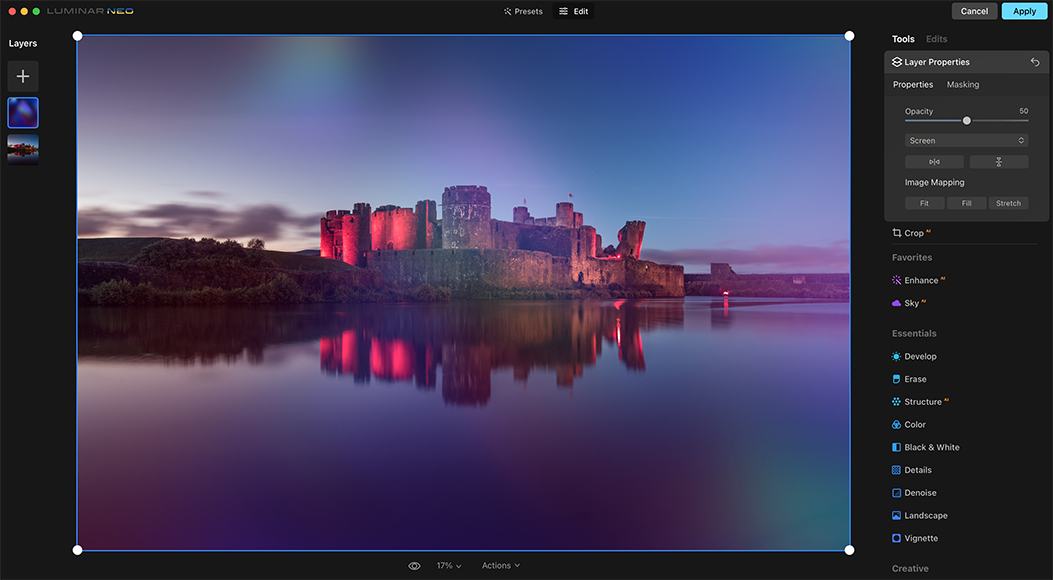Flip layer vertically icon button
The height and width of the screenshot is (580, 1053).
pyautogui.click(x=998, y=162)
